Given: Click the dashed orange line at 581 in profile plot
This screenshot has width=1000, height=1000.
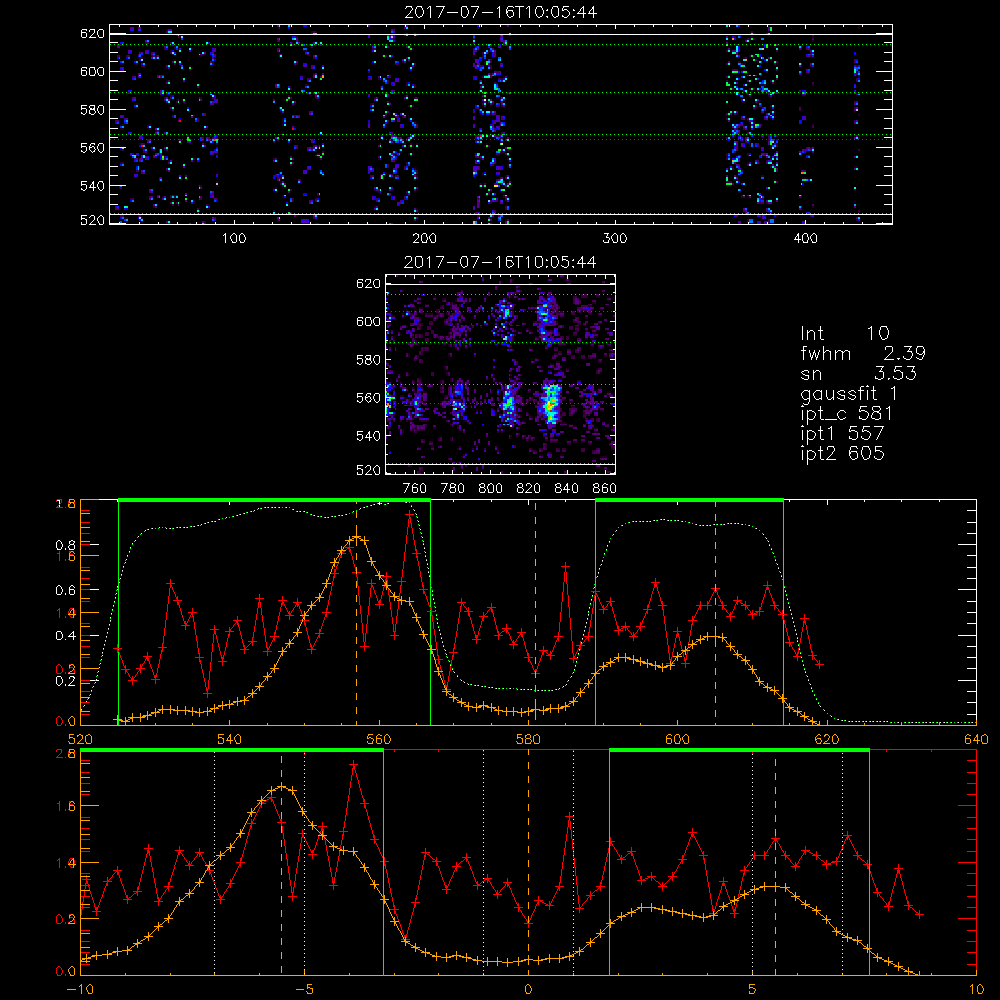Looking at the screenshot, I should (x=536, y=612).
